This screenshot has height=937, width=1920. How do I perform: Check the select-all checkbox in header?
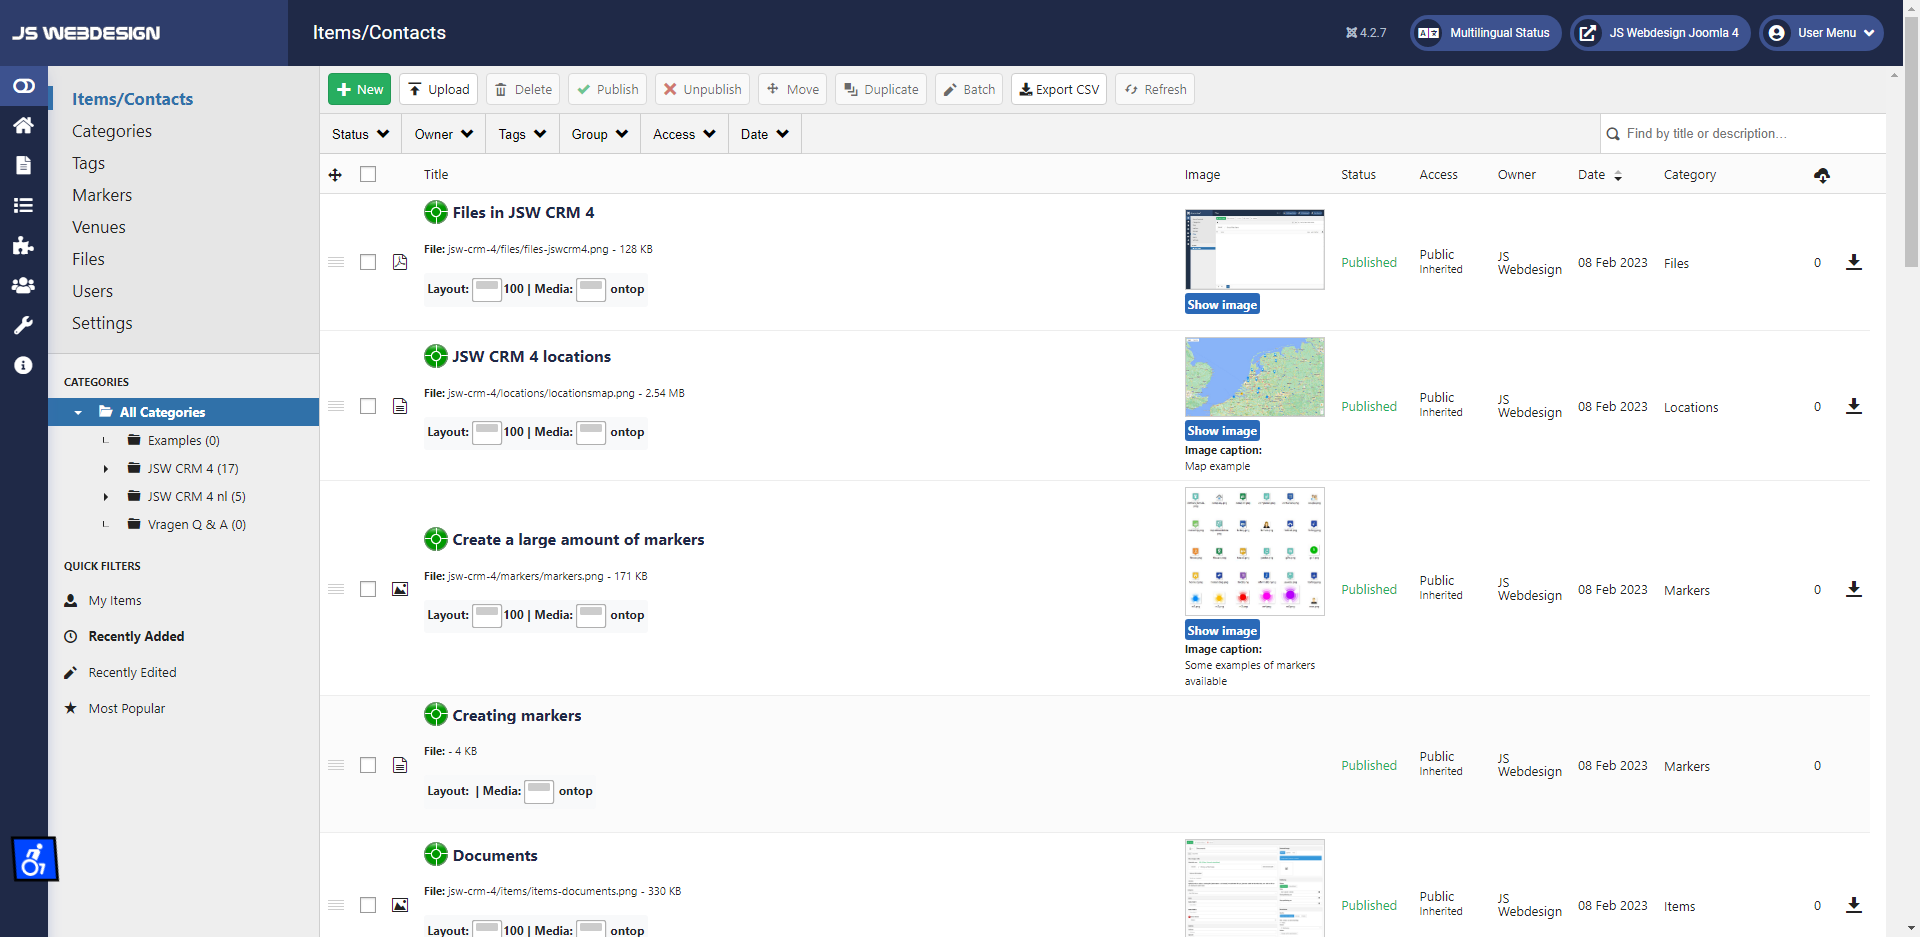368,174
